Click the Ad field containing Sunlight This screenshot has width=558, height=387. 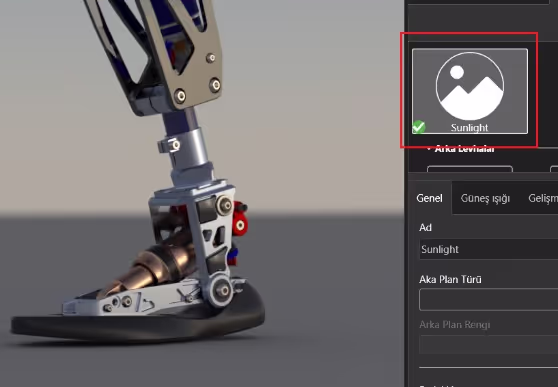pyautogui.click(x=489, y=249)
